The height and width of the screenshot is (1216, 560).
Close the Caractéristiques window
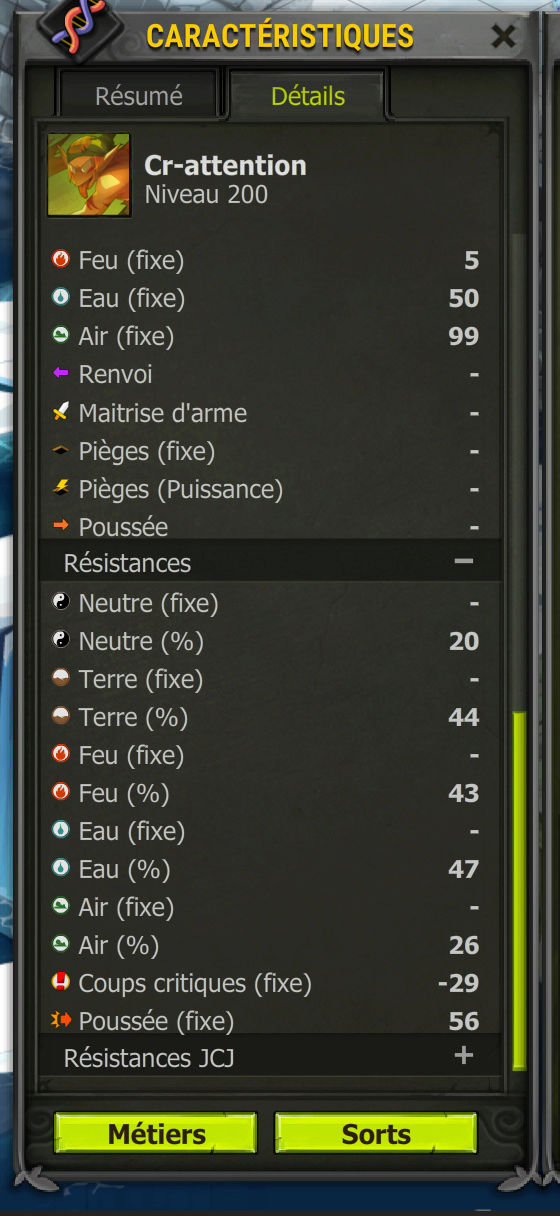[504, 37]
